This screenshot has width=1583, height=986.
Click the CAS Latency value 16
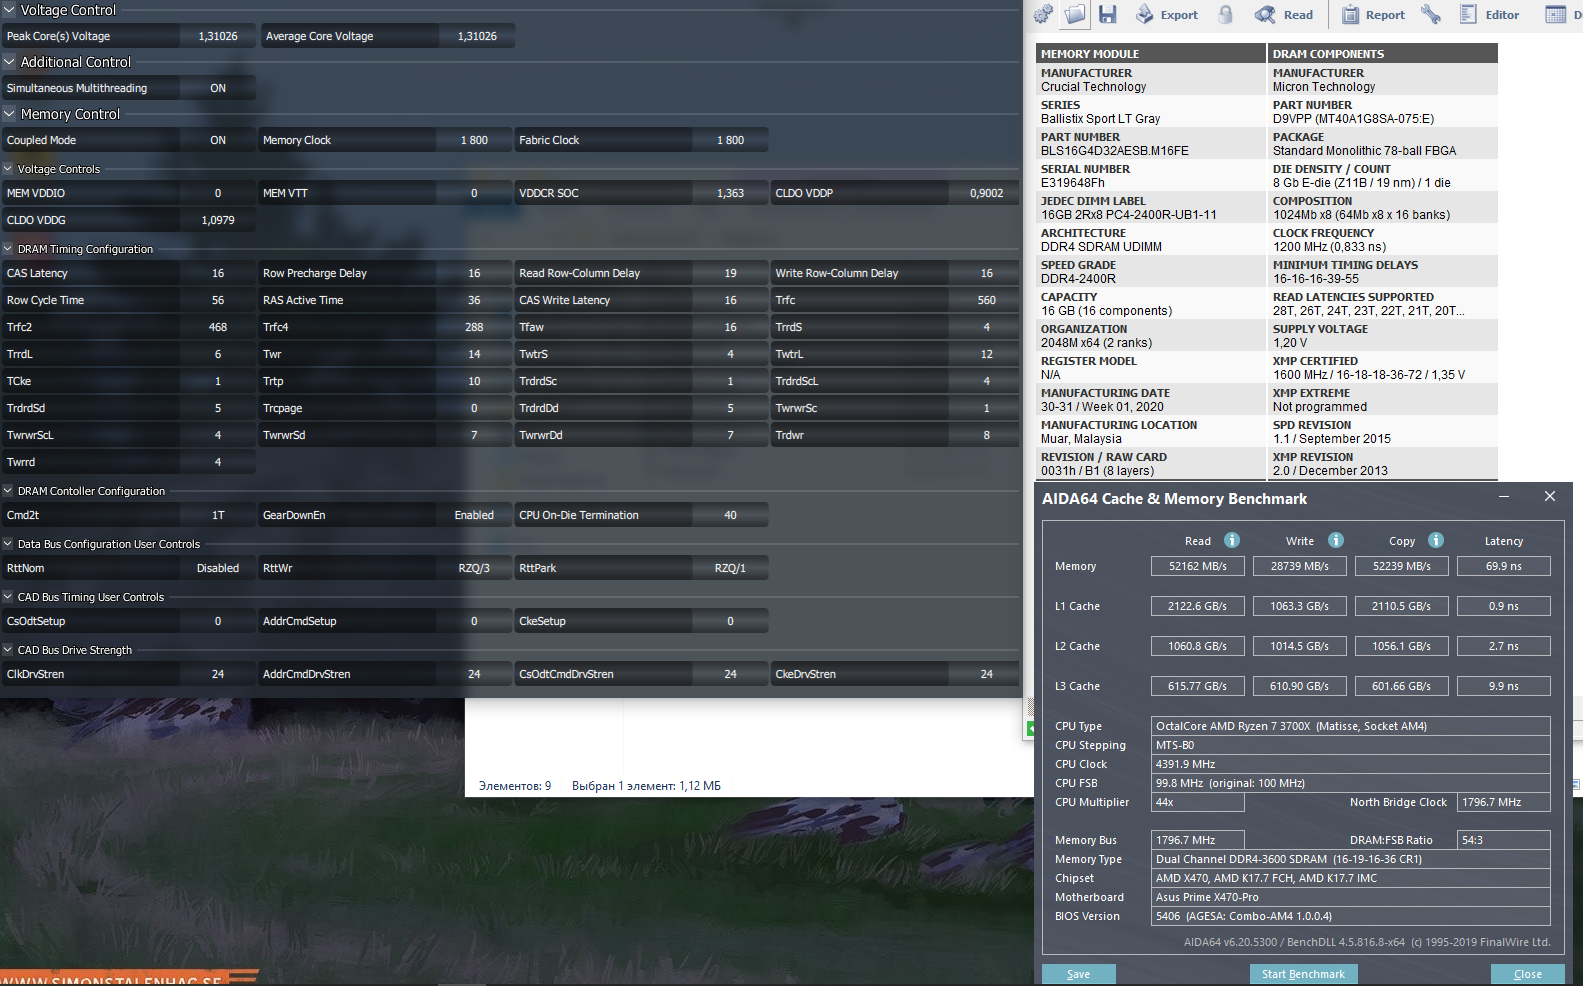coord(218,273)
